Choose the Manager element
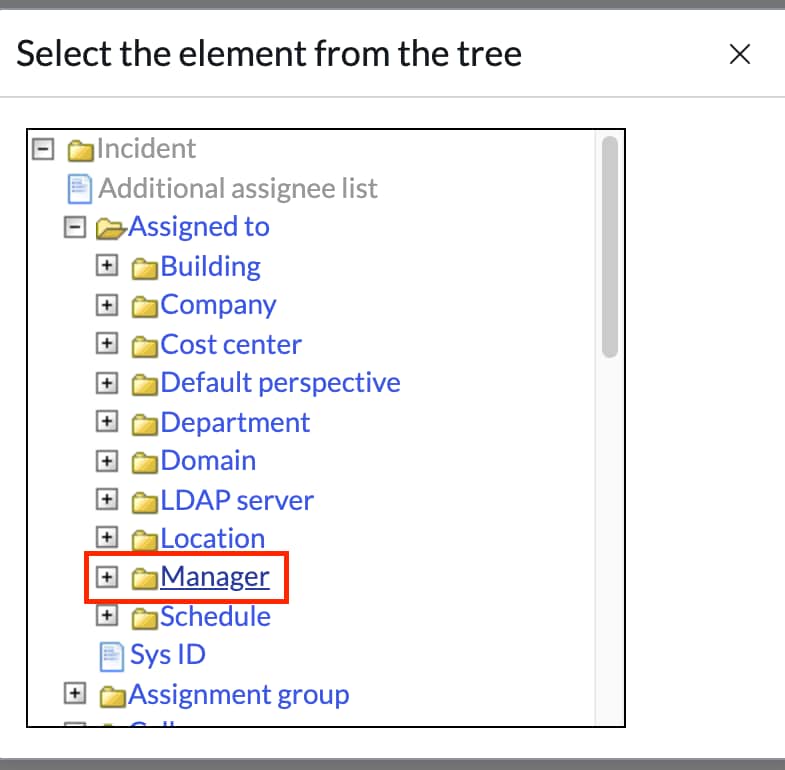Image resolution: width=785 pixels, height=770 pixels. (x=214, y=577)
